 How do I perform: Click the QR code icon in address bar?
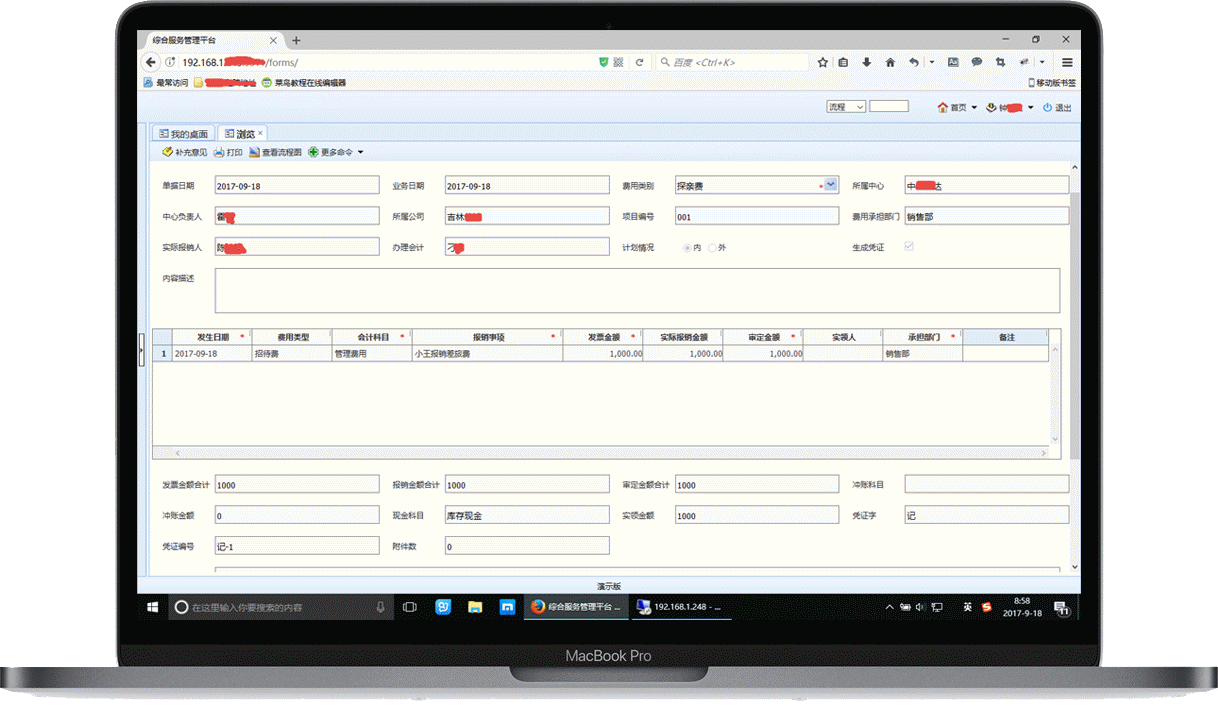coord(618,62)
